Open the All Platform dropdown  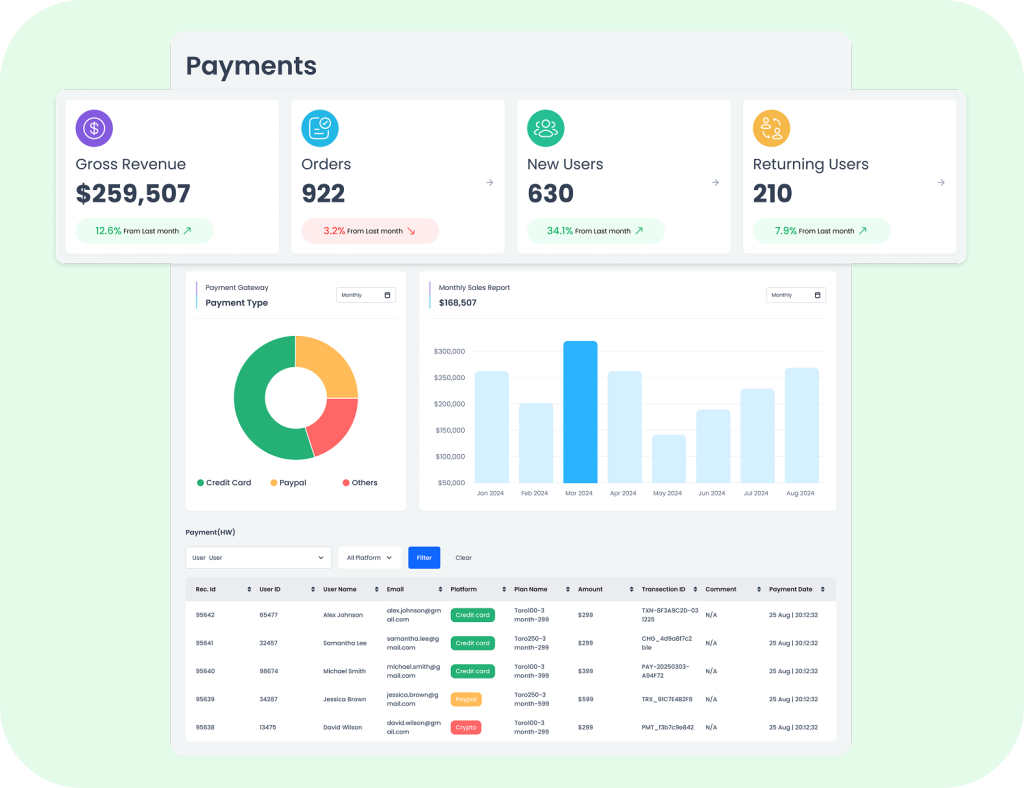pos(369,557)
